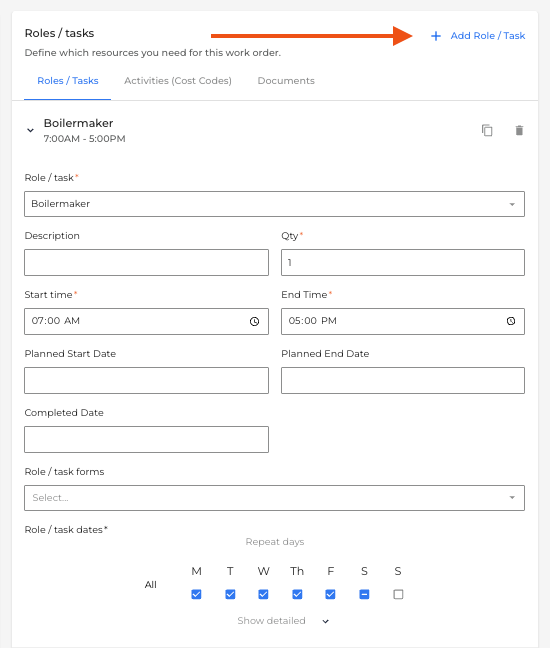Image resolution: width=550 pixels, height=648 pixels.
Task: Open the Documents tab
Action: pyautogui.click(x=286, y=81)
